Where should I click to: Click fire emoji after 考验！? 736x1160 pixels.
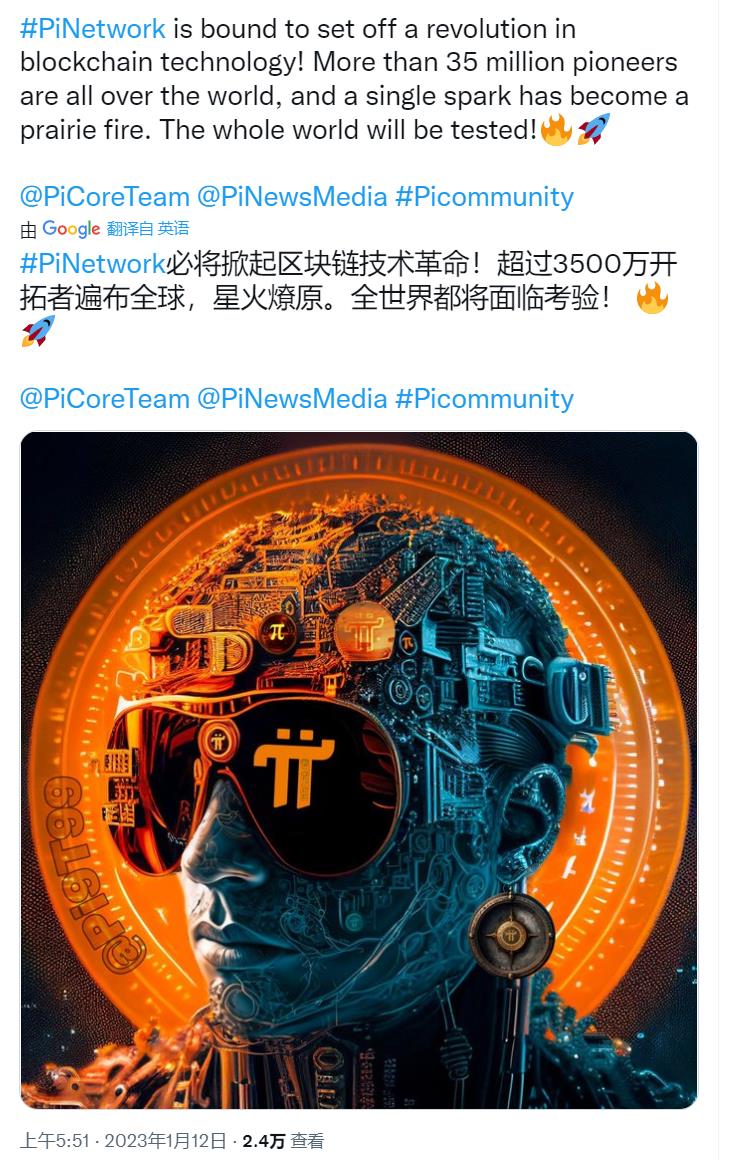click(x=652, y=298)
